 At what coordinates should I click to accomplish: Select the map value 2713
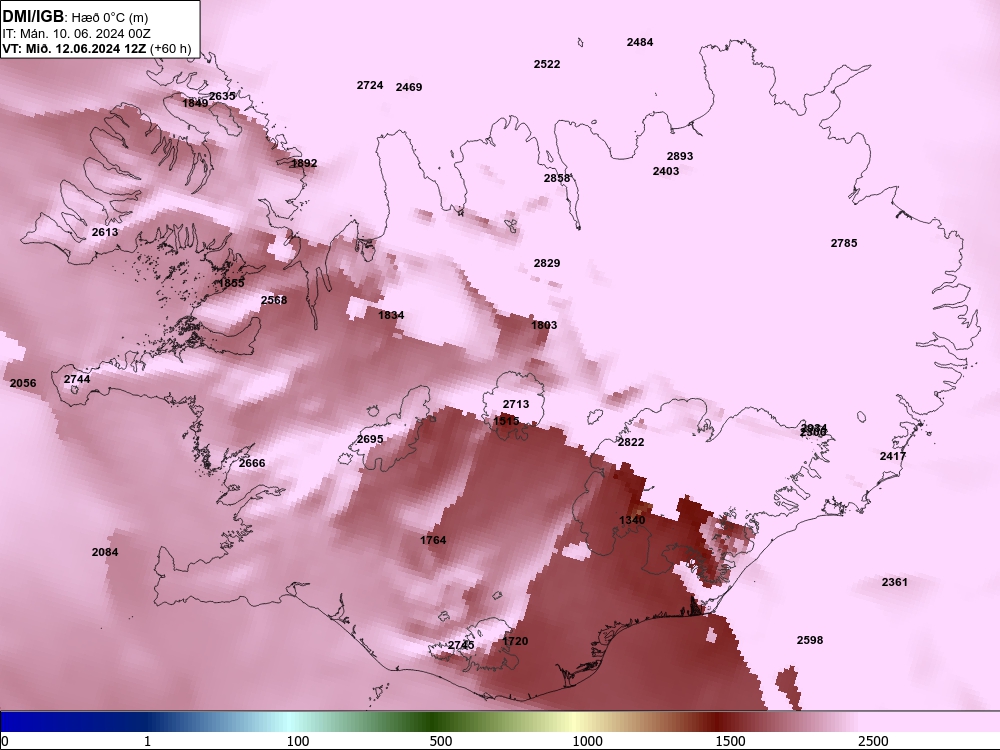(x=516, y=404)
